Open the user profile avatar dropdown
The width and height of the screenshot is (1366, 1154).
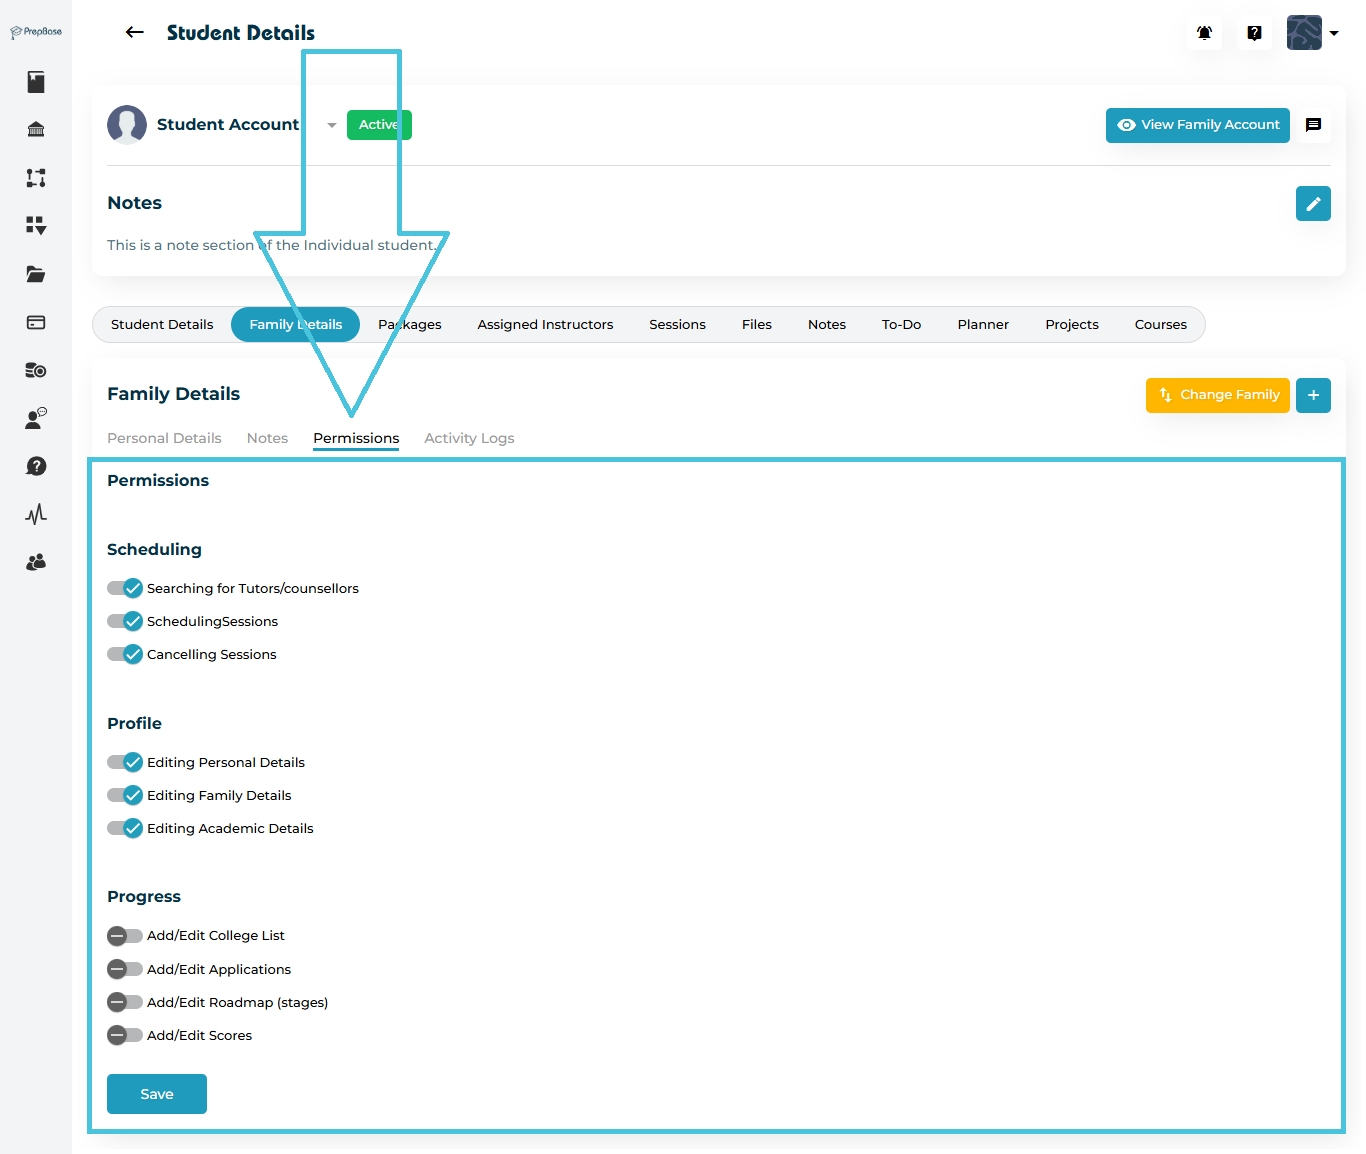point(1312,33)
